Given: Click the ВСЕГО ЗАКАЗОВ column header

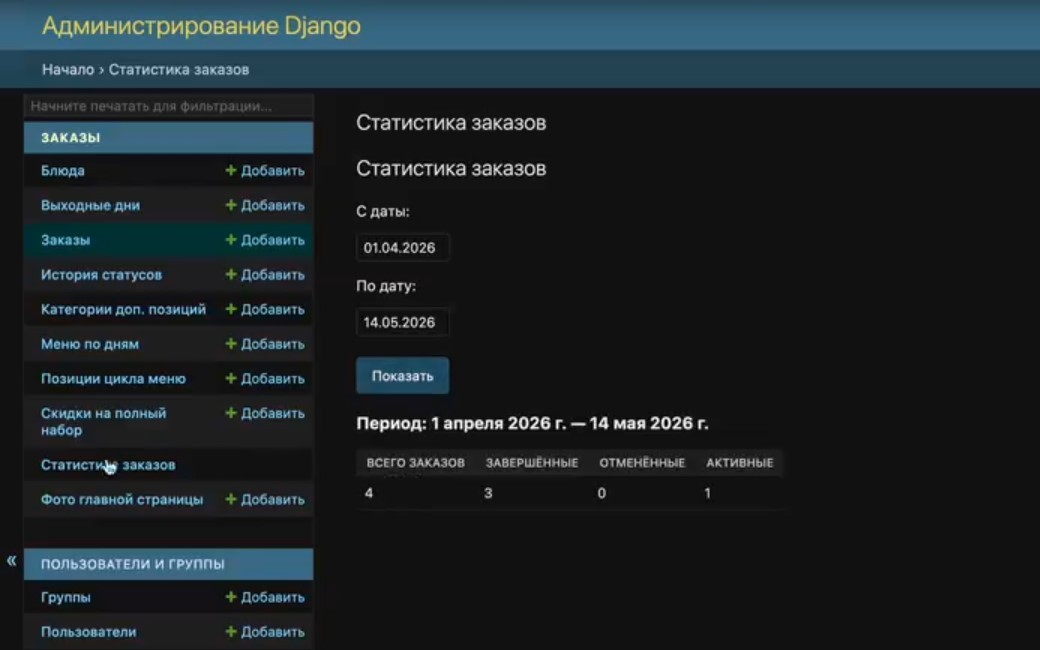Looking at the screenshot, I should [x=415, y=462].
